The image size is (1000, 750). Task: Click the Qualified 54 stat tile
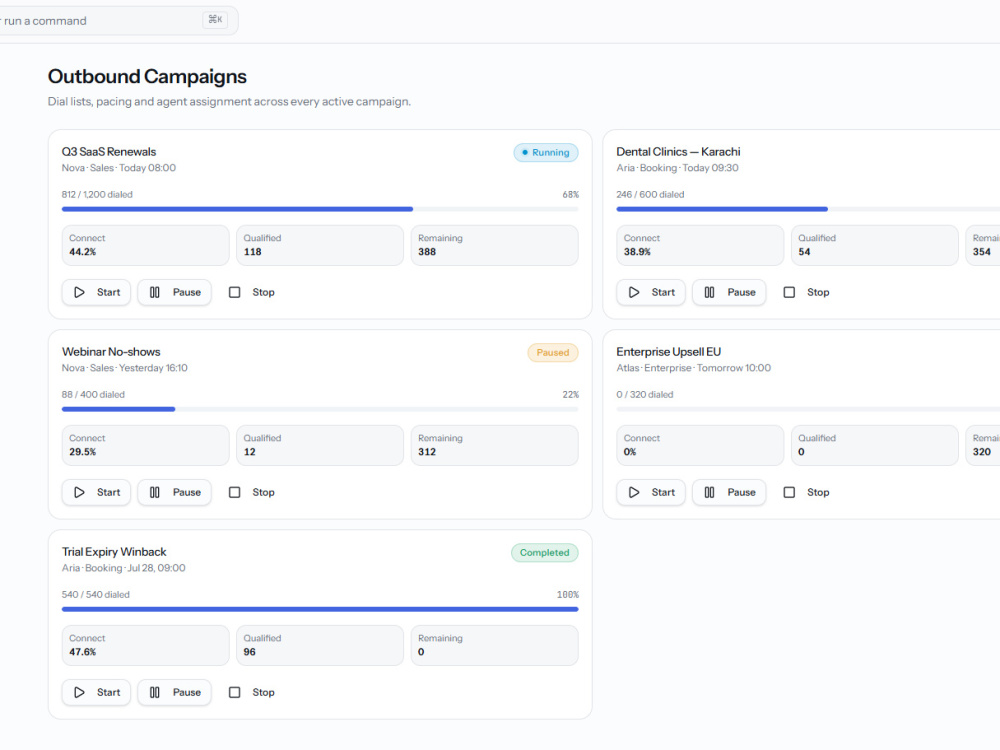875,246
